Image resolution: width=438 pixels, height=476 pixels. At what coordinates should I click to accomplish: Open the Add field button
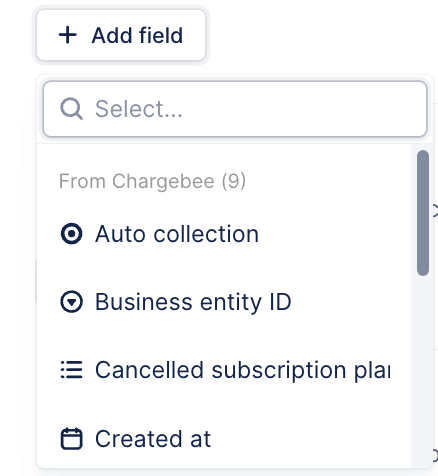(121, 35)
